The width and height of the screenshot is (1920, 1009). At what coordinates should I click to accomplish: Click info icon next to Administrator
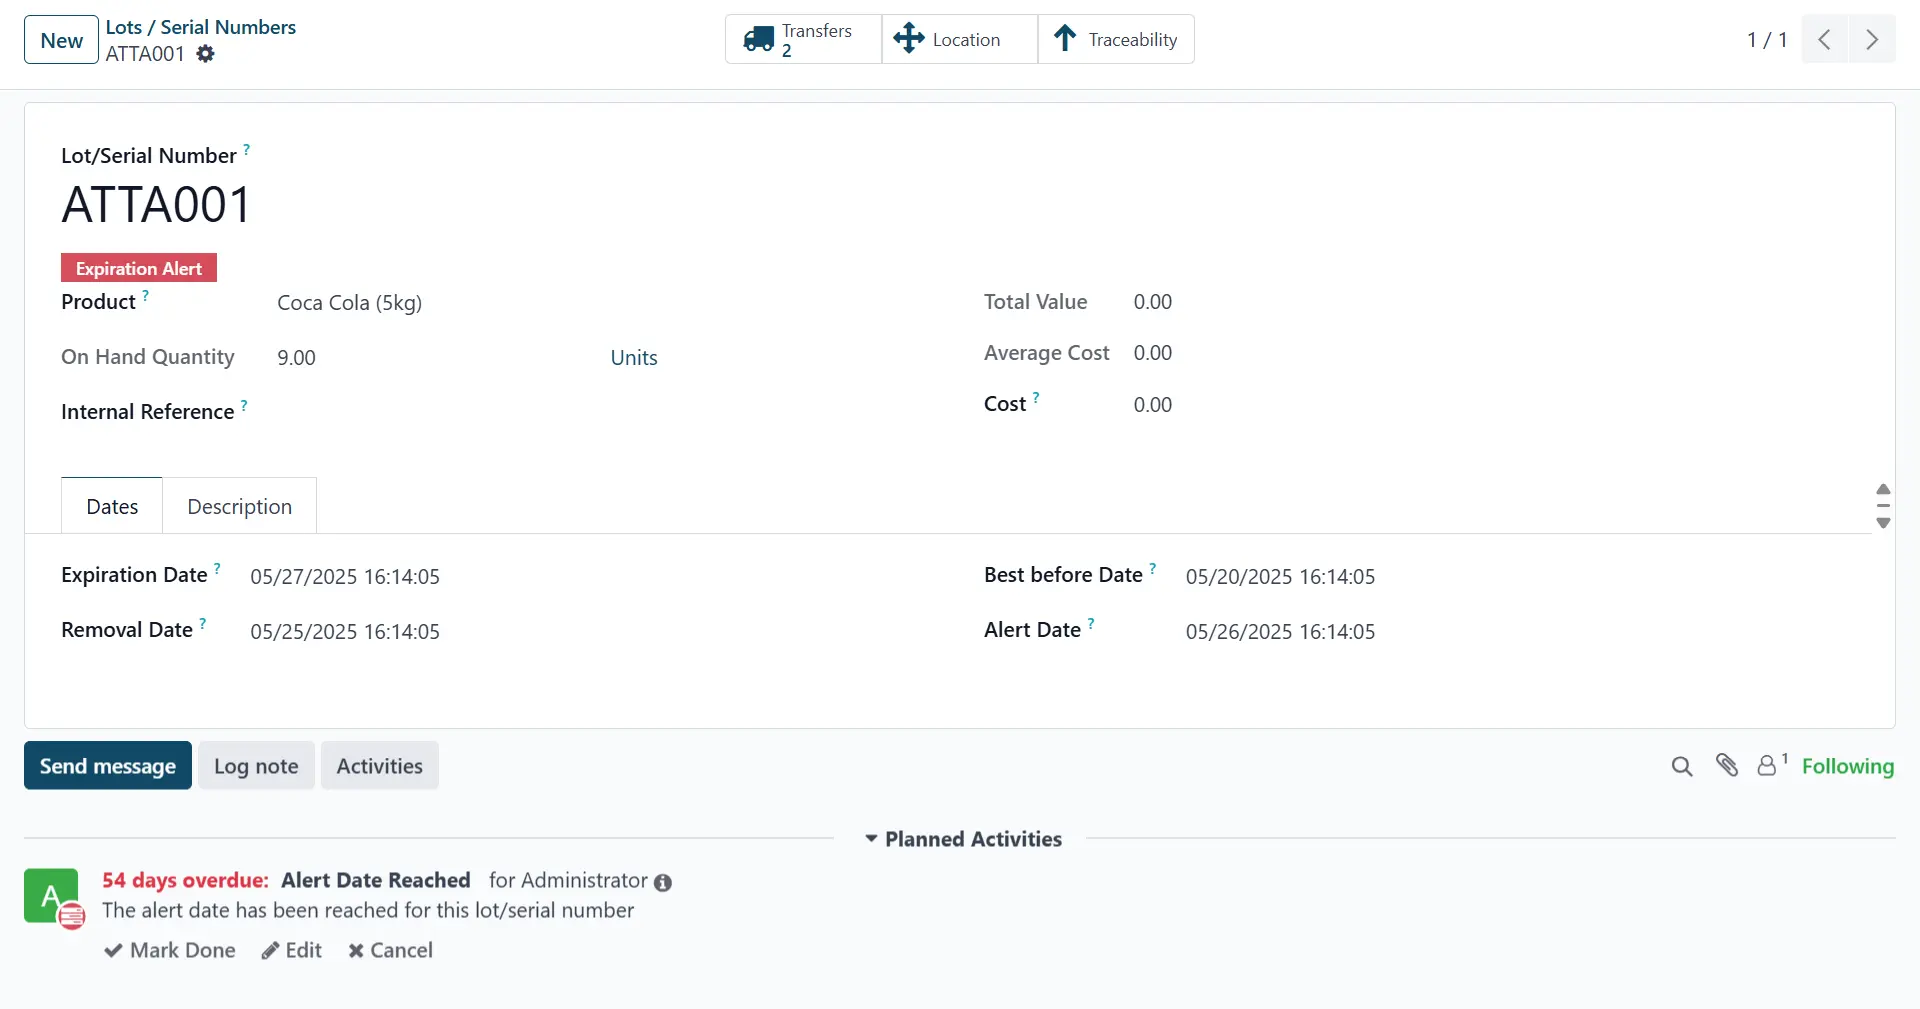663,882
